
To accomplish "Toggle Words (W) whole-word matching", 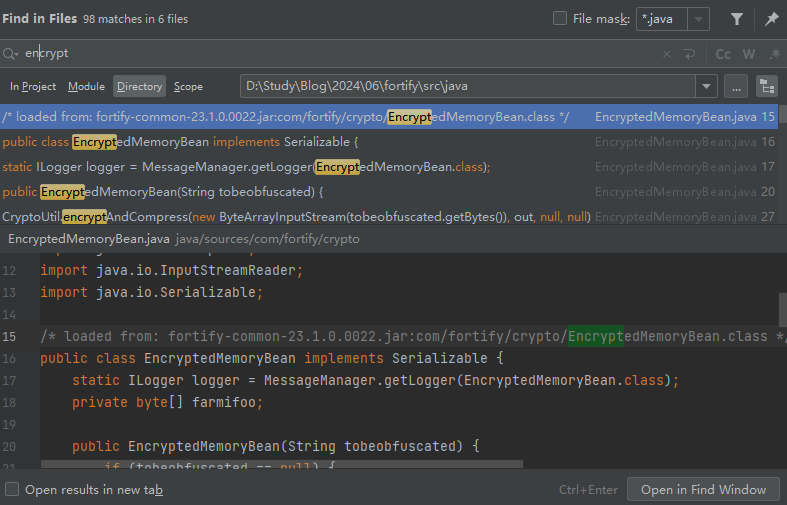I will [749, 54].
